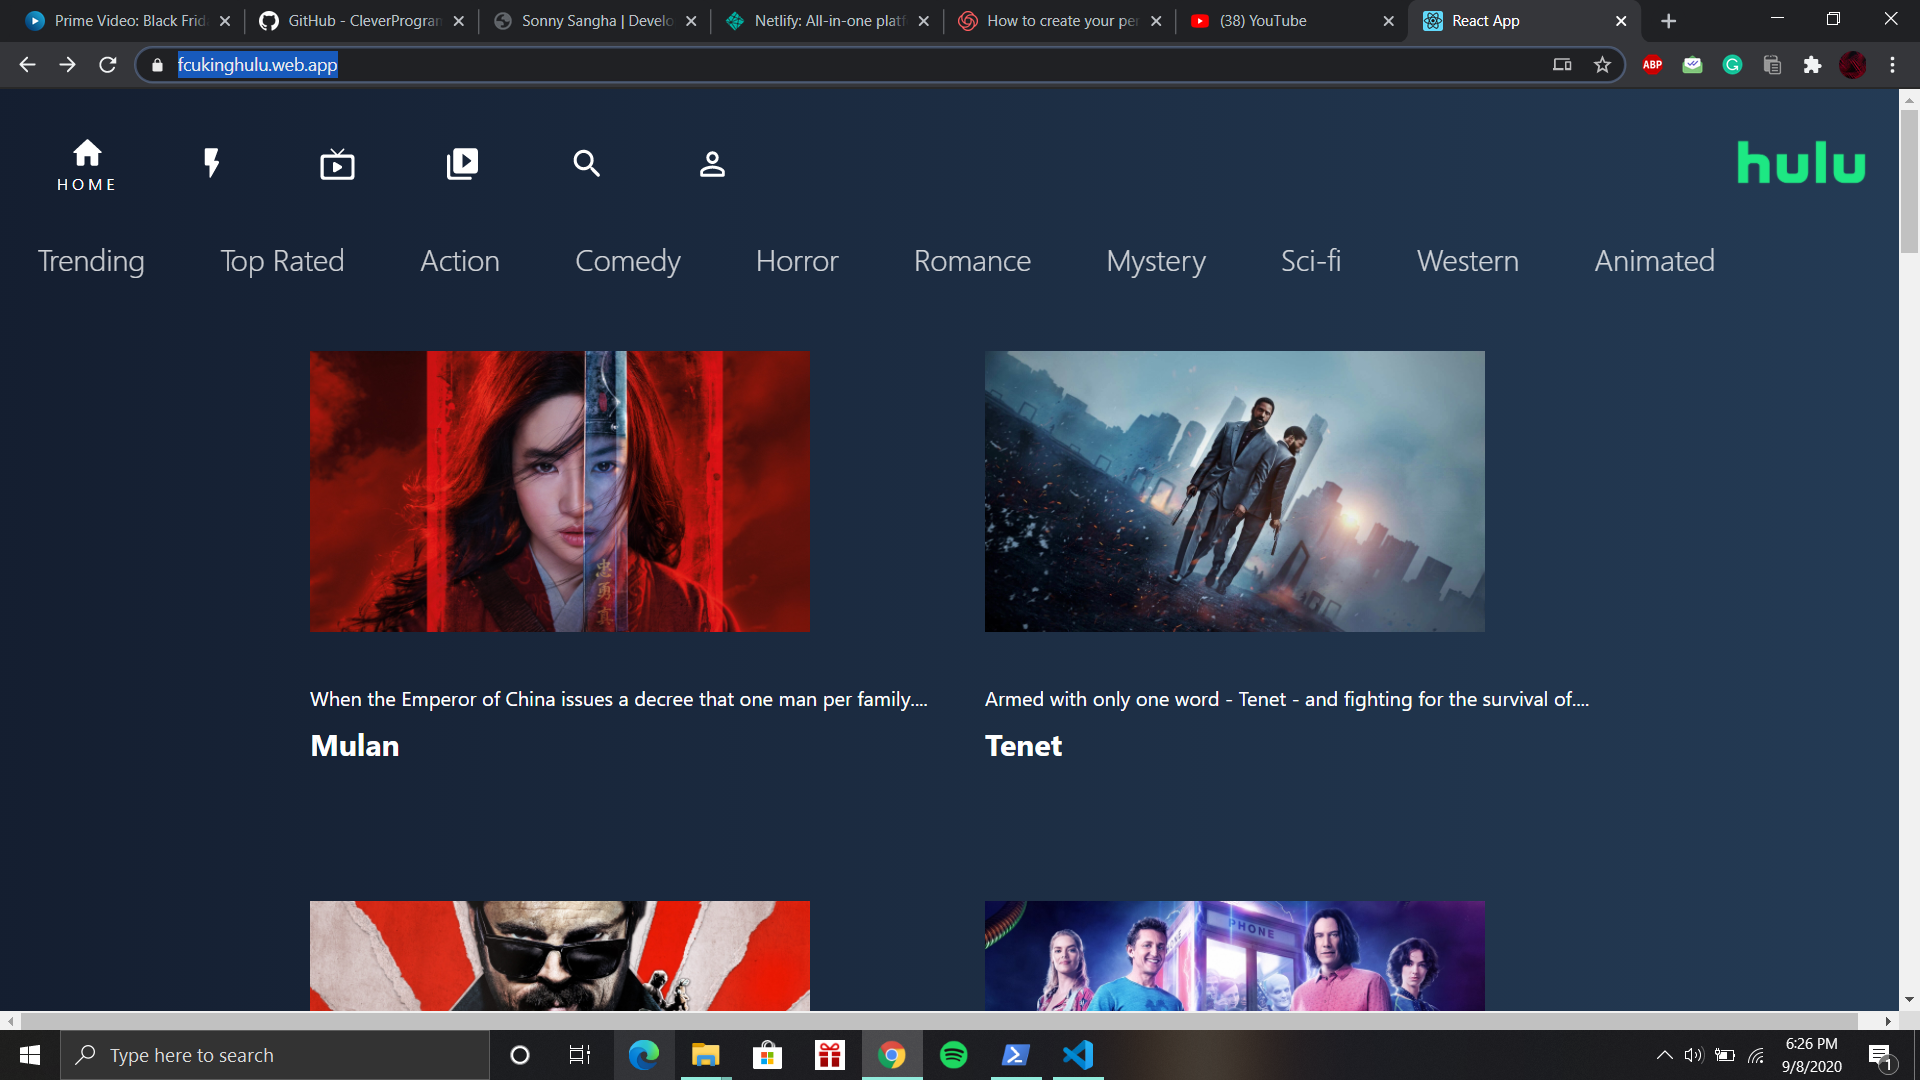Open the video library icon
The height and width of the screenshot is (1080, 1920).
tap(461, 163)
